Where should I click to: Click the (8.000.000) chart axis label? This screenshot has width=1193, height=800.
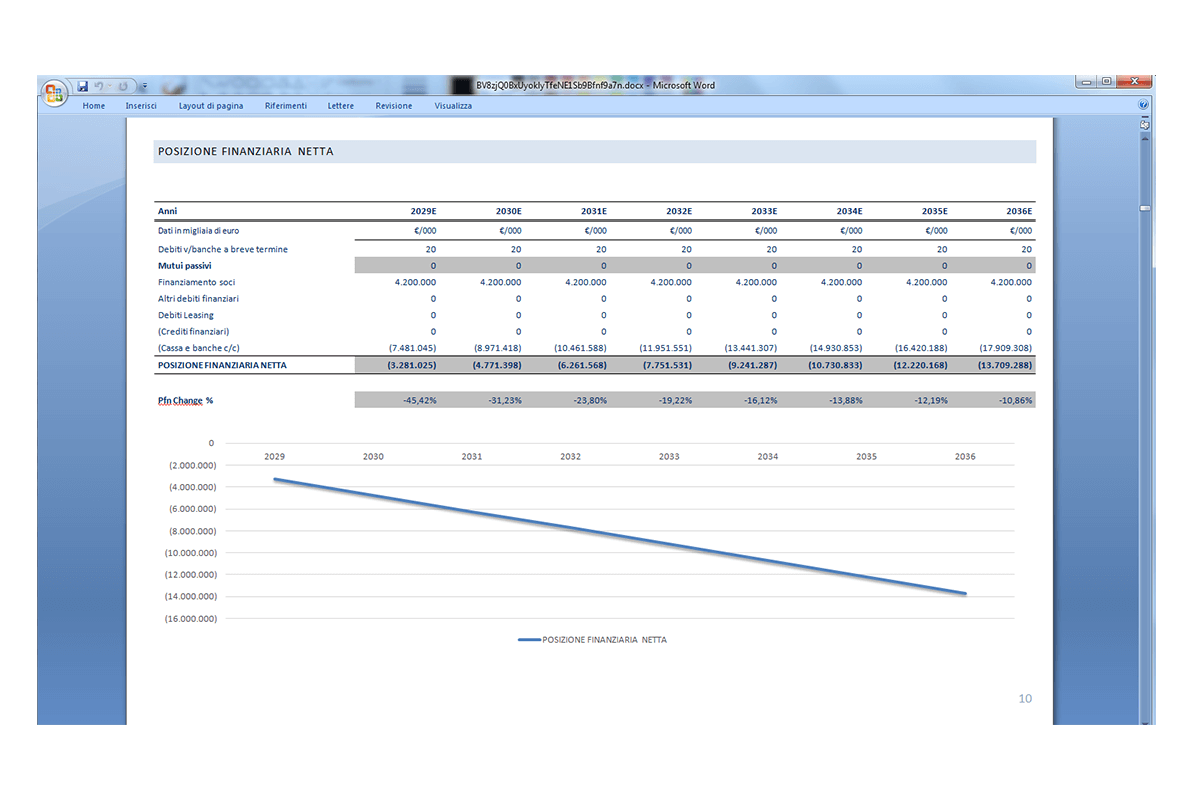coord(192,531)
